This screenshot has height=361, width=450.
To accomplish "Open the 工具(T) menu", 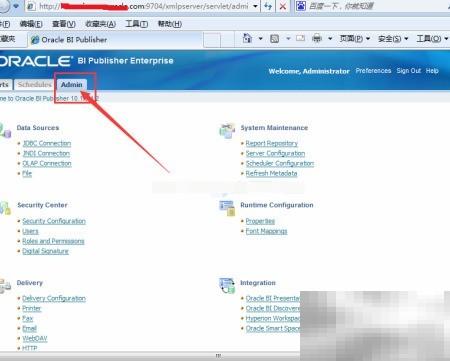I will (136, 24).
